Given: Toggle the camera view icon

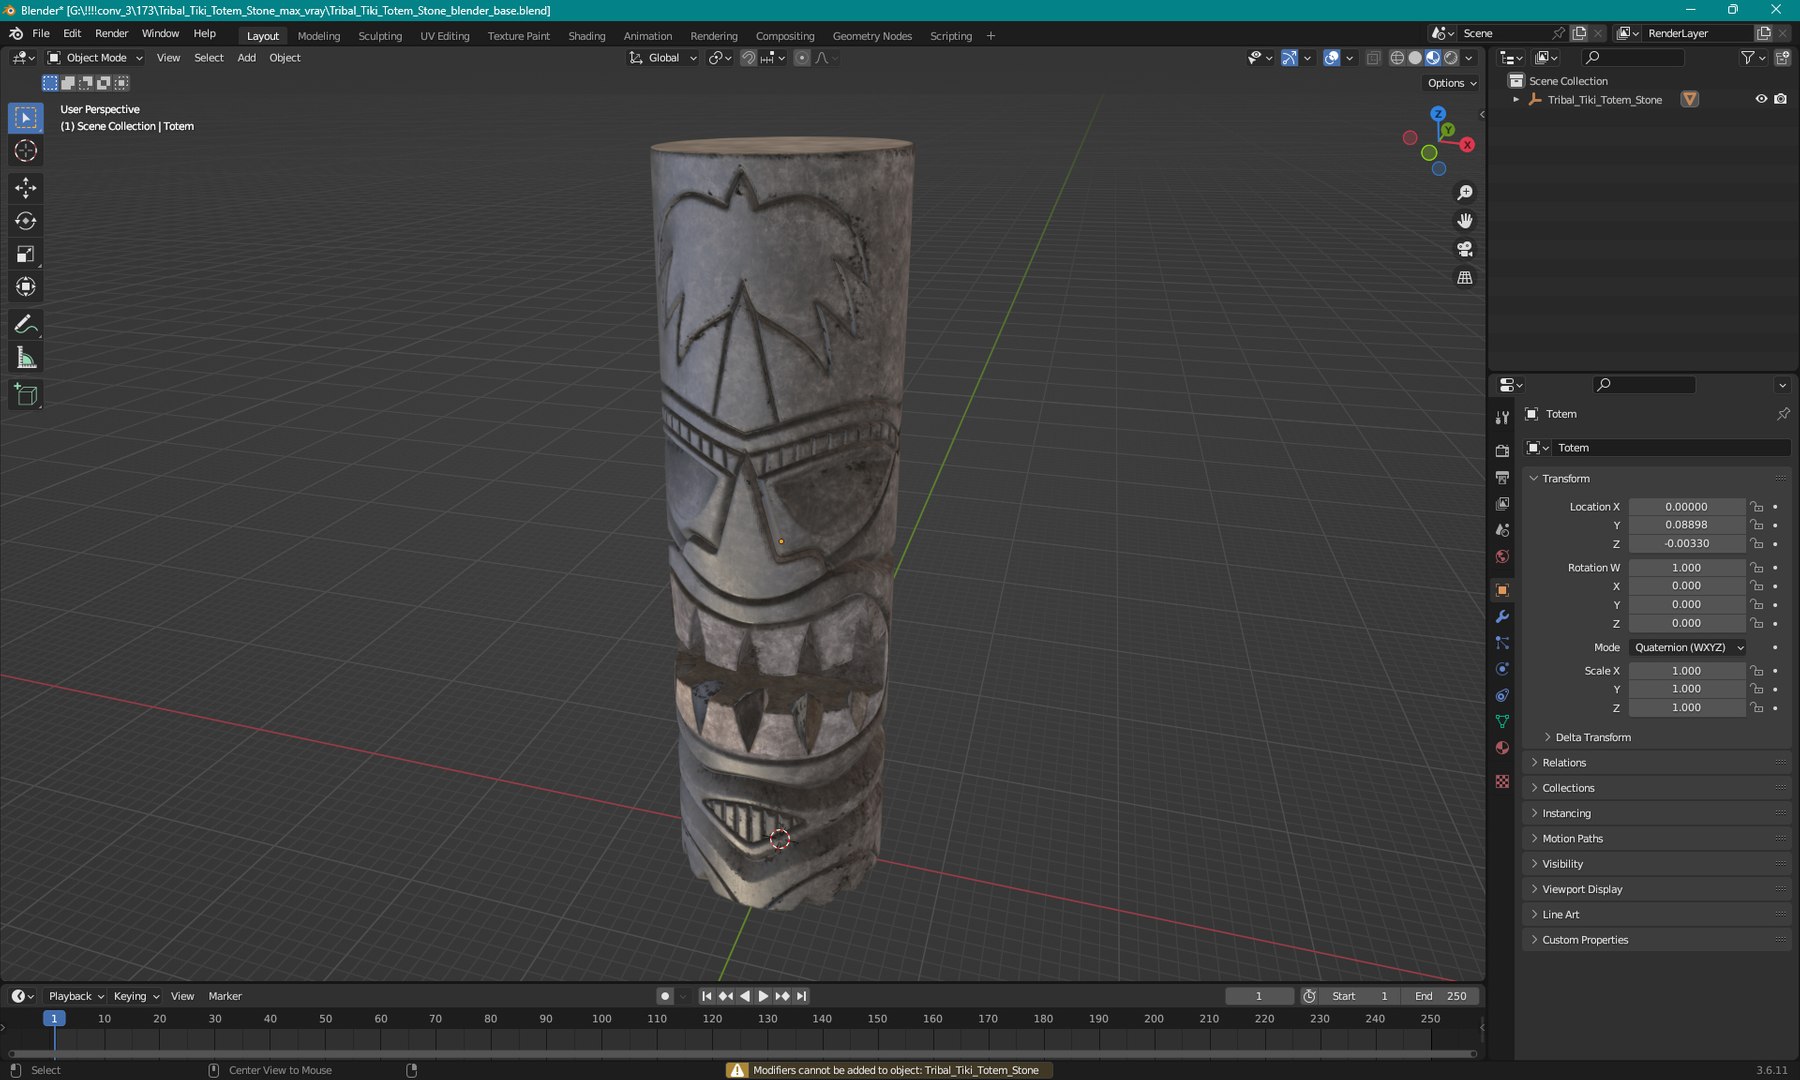Looking at the screenshot, I should tap(1465, 249).
